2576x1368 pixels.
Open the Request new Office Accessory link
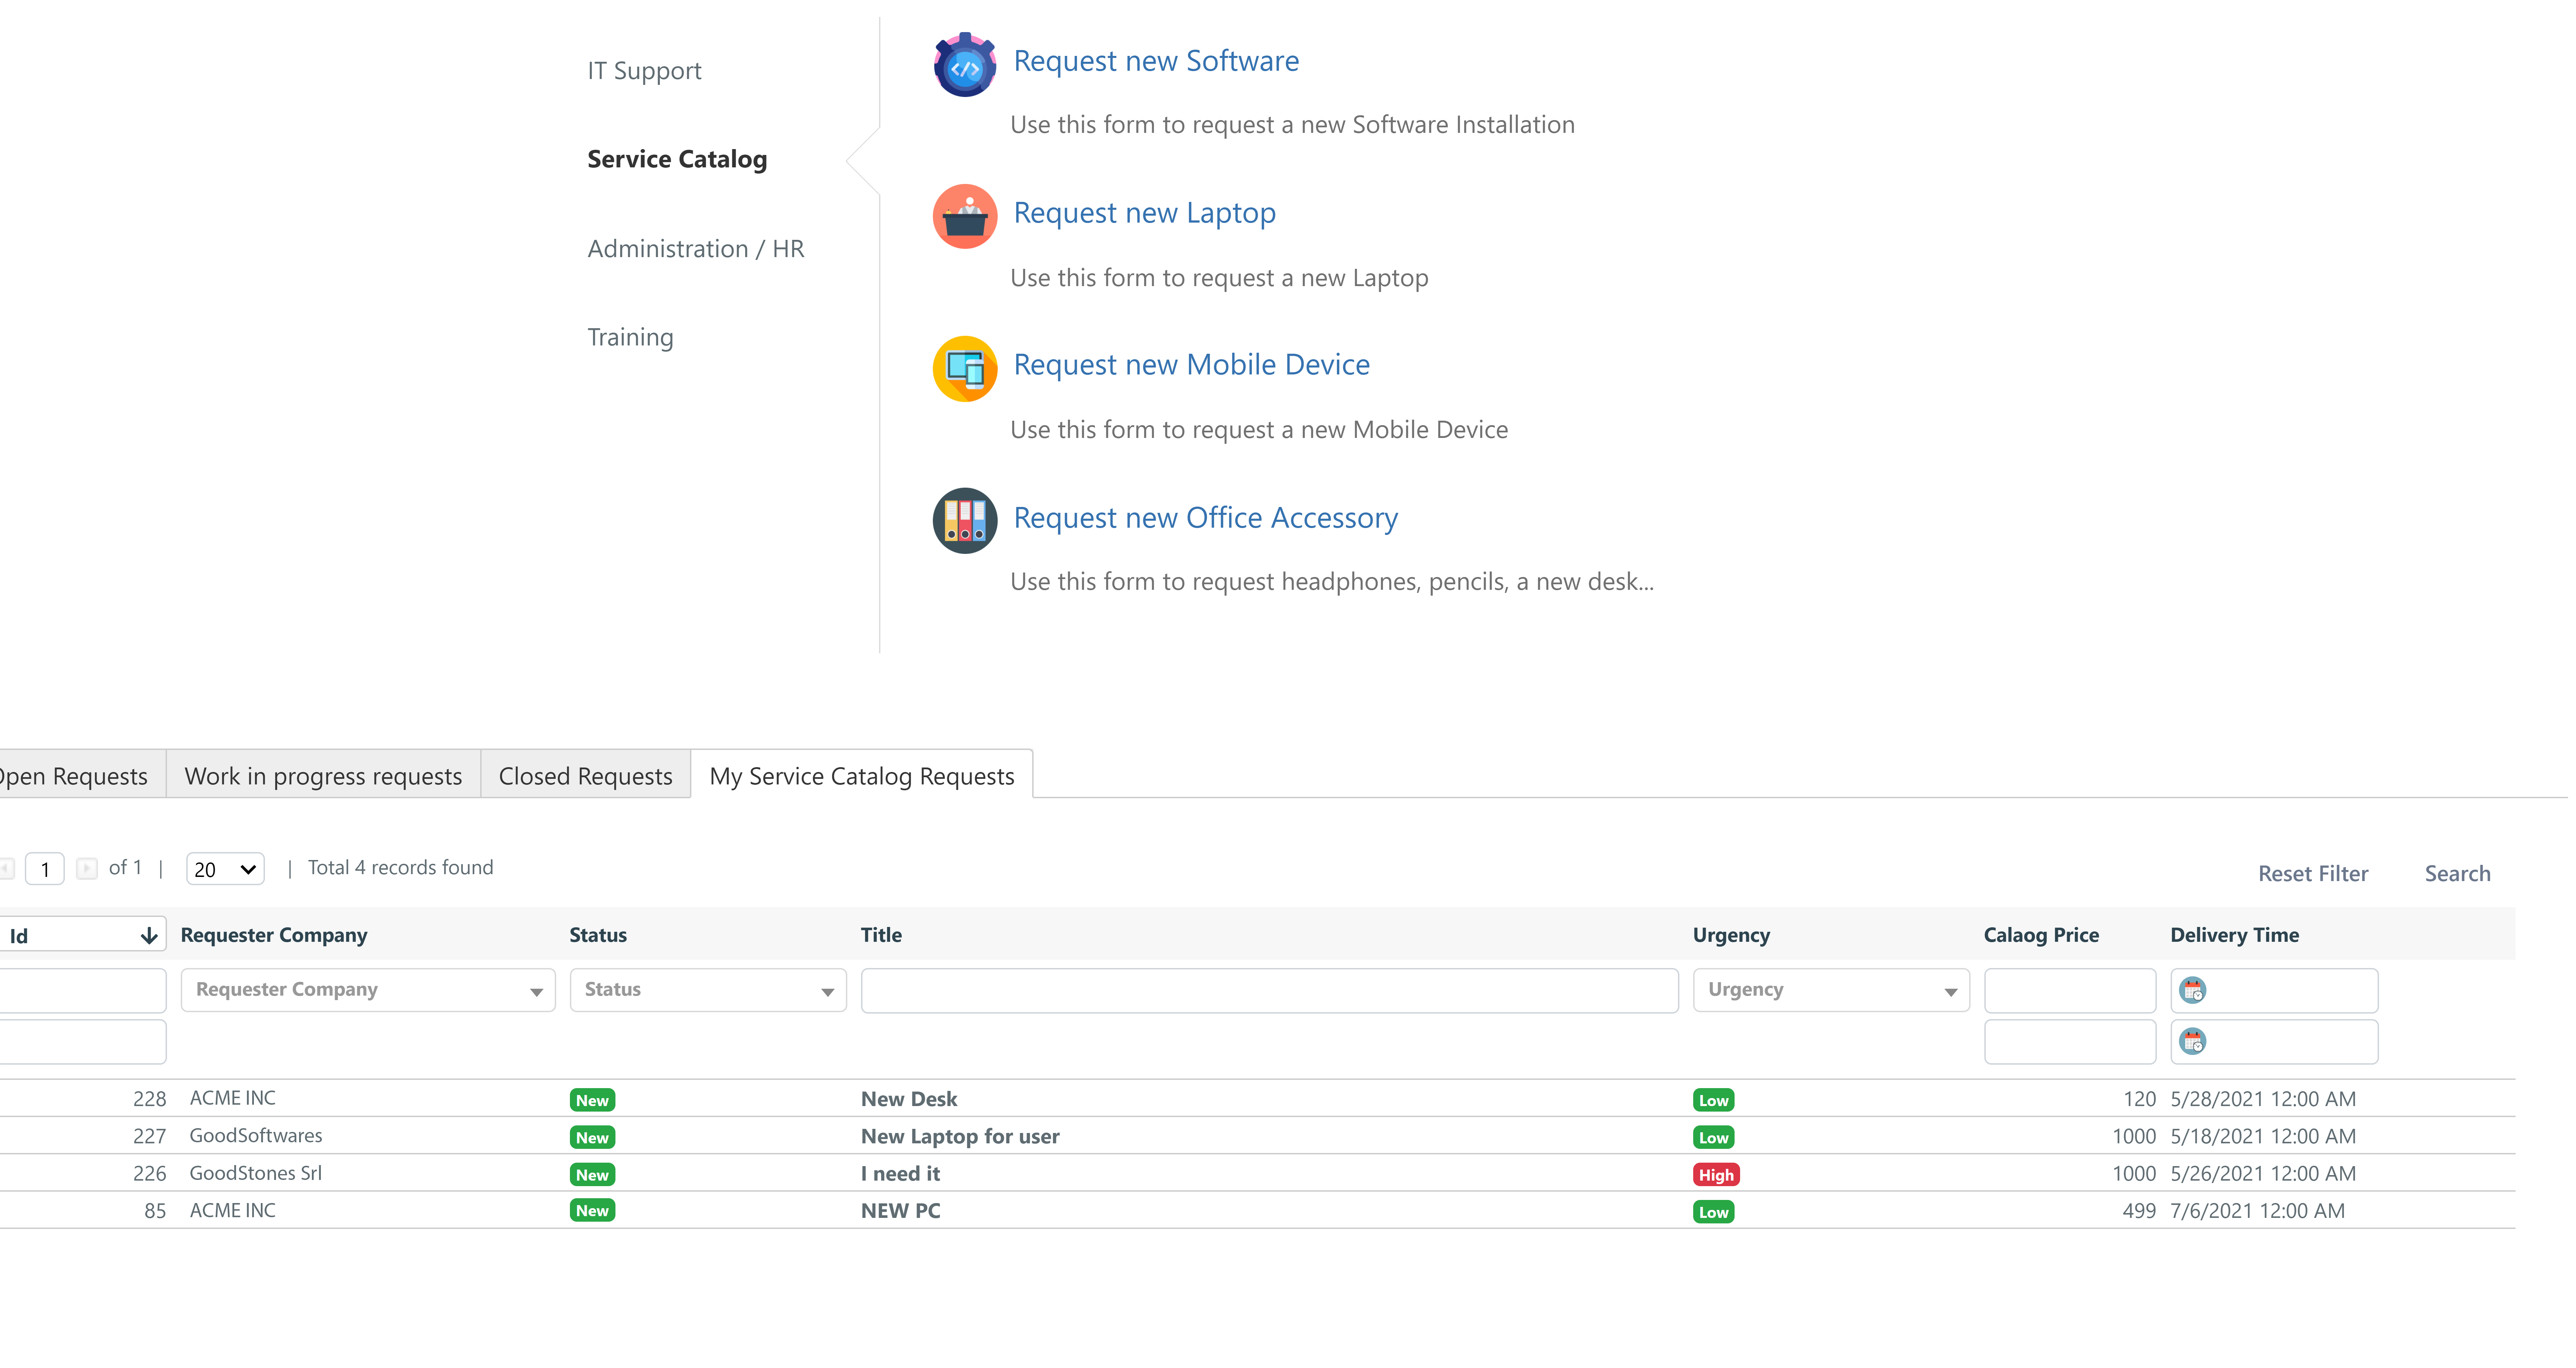click(1205, 518)
